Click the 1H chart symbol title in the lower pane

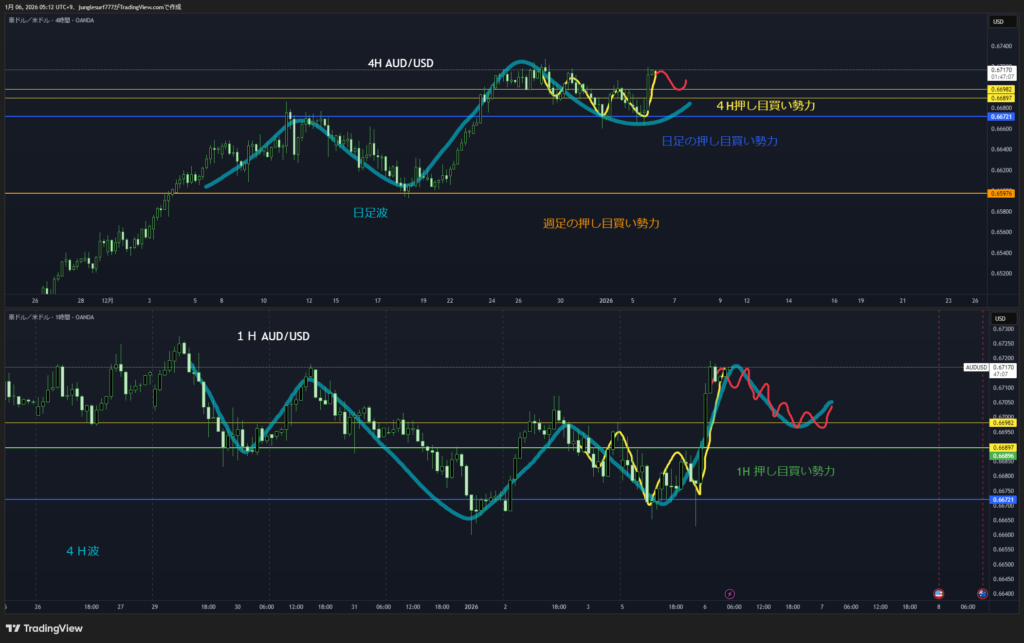(x=50, y=317)
